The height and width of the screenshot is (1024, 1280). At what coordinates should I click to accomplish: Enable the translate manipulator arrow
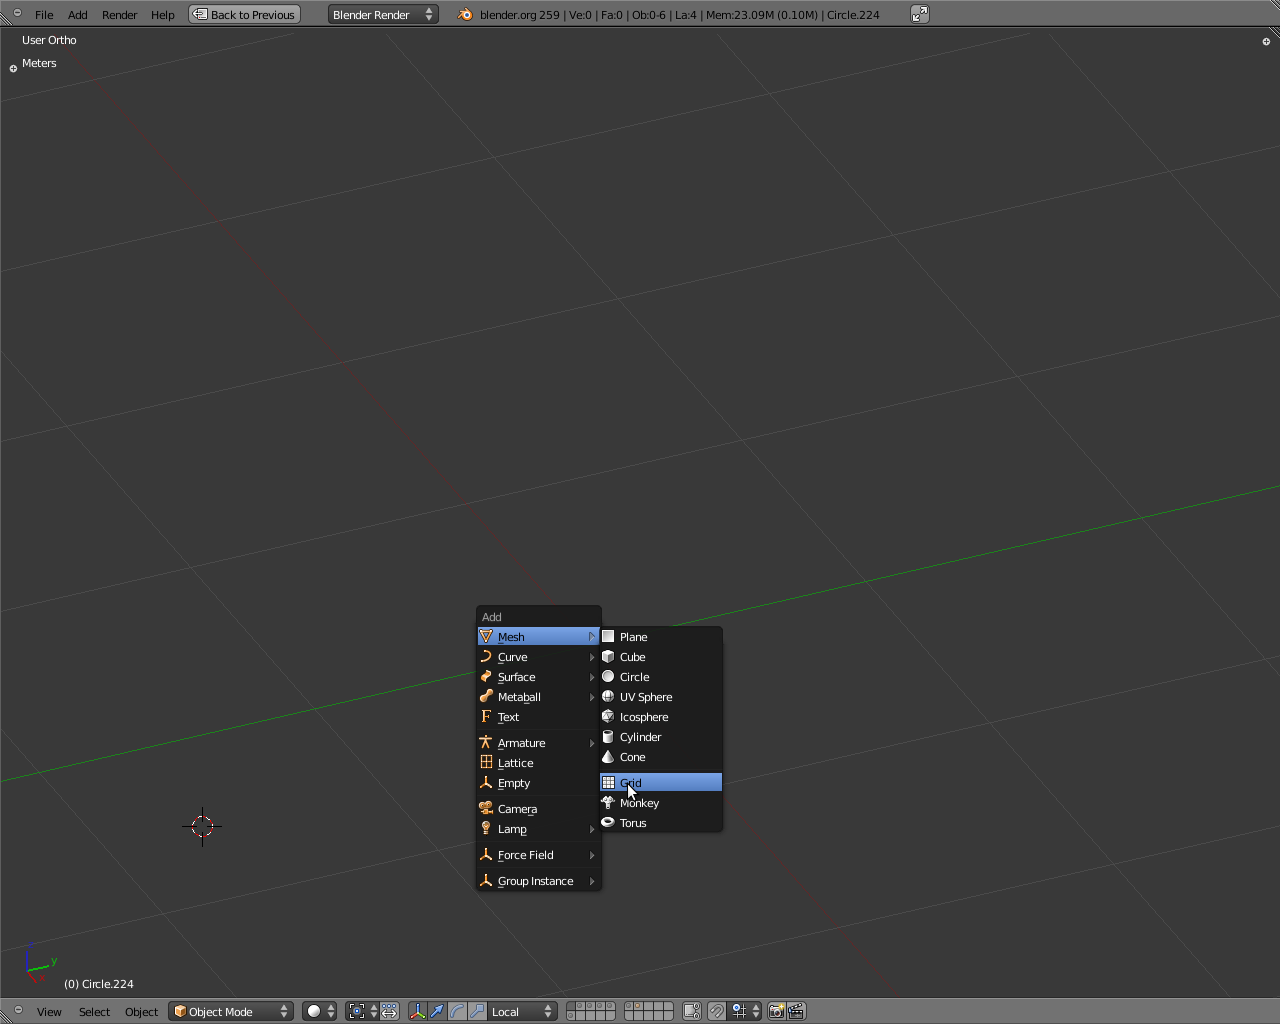tap(438, 1012)
